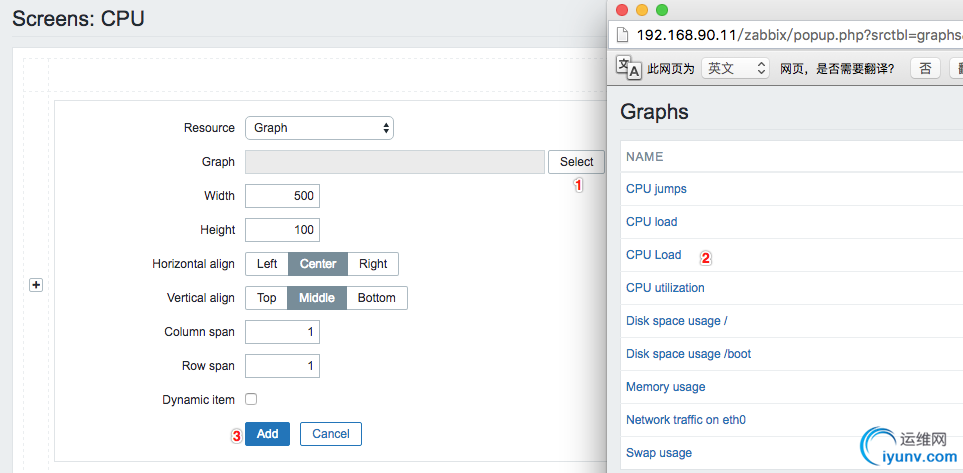Click the red close window button
This screenshot has height=473, width=963.
622,10
